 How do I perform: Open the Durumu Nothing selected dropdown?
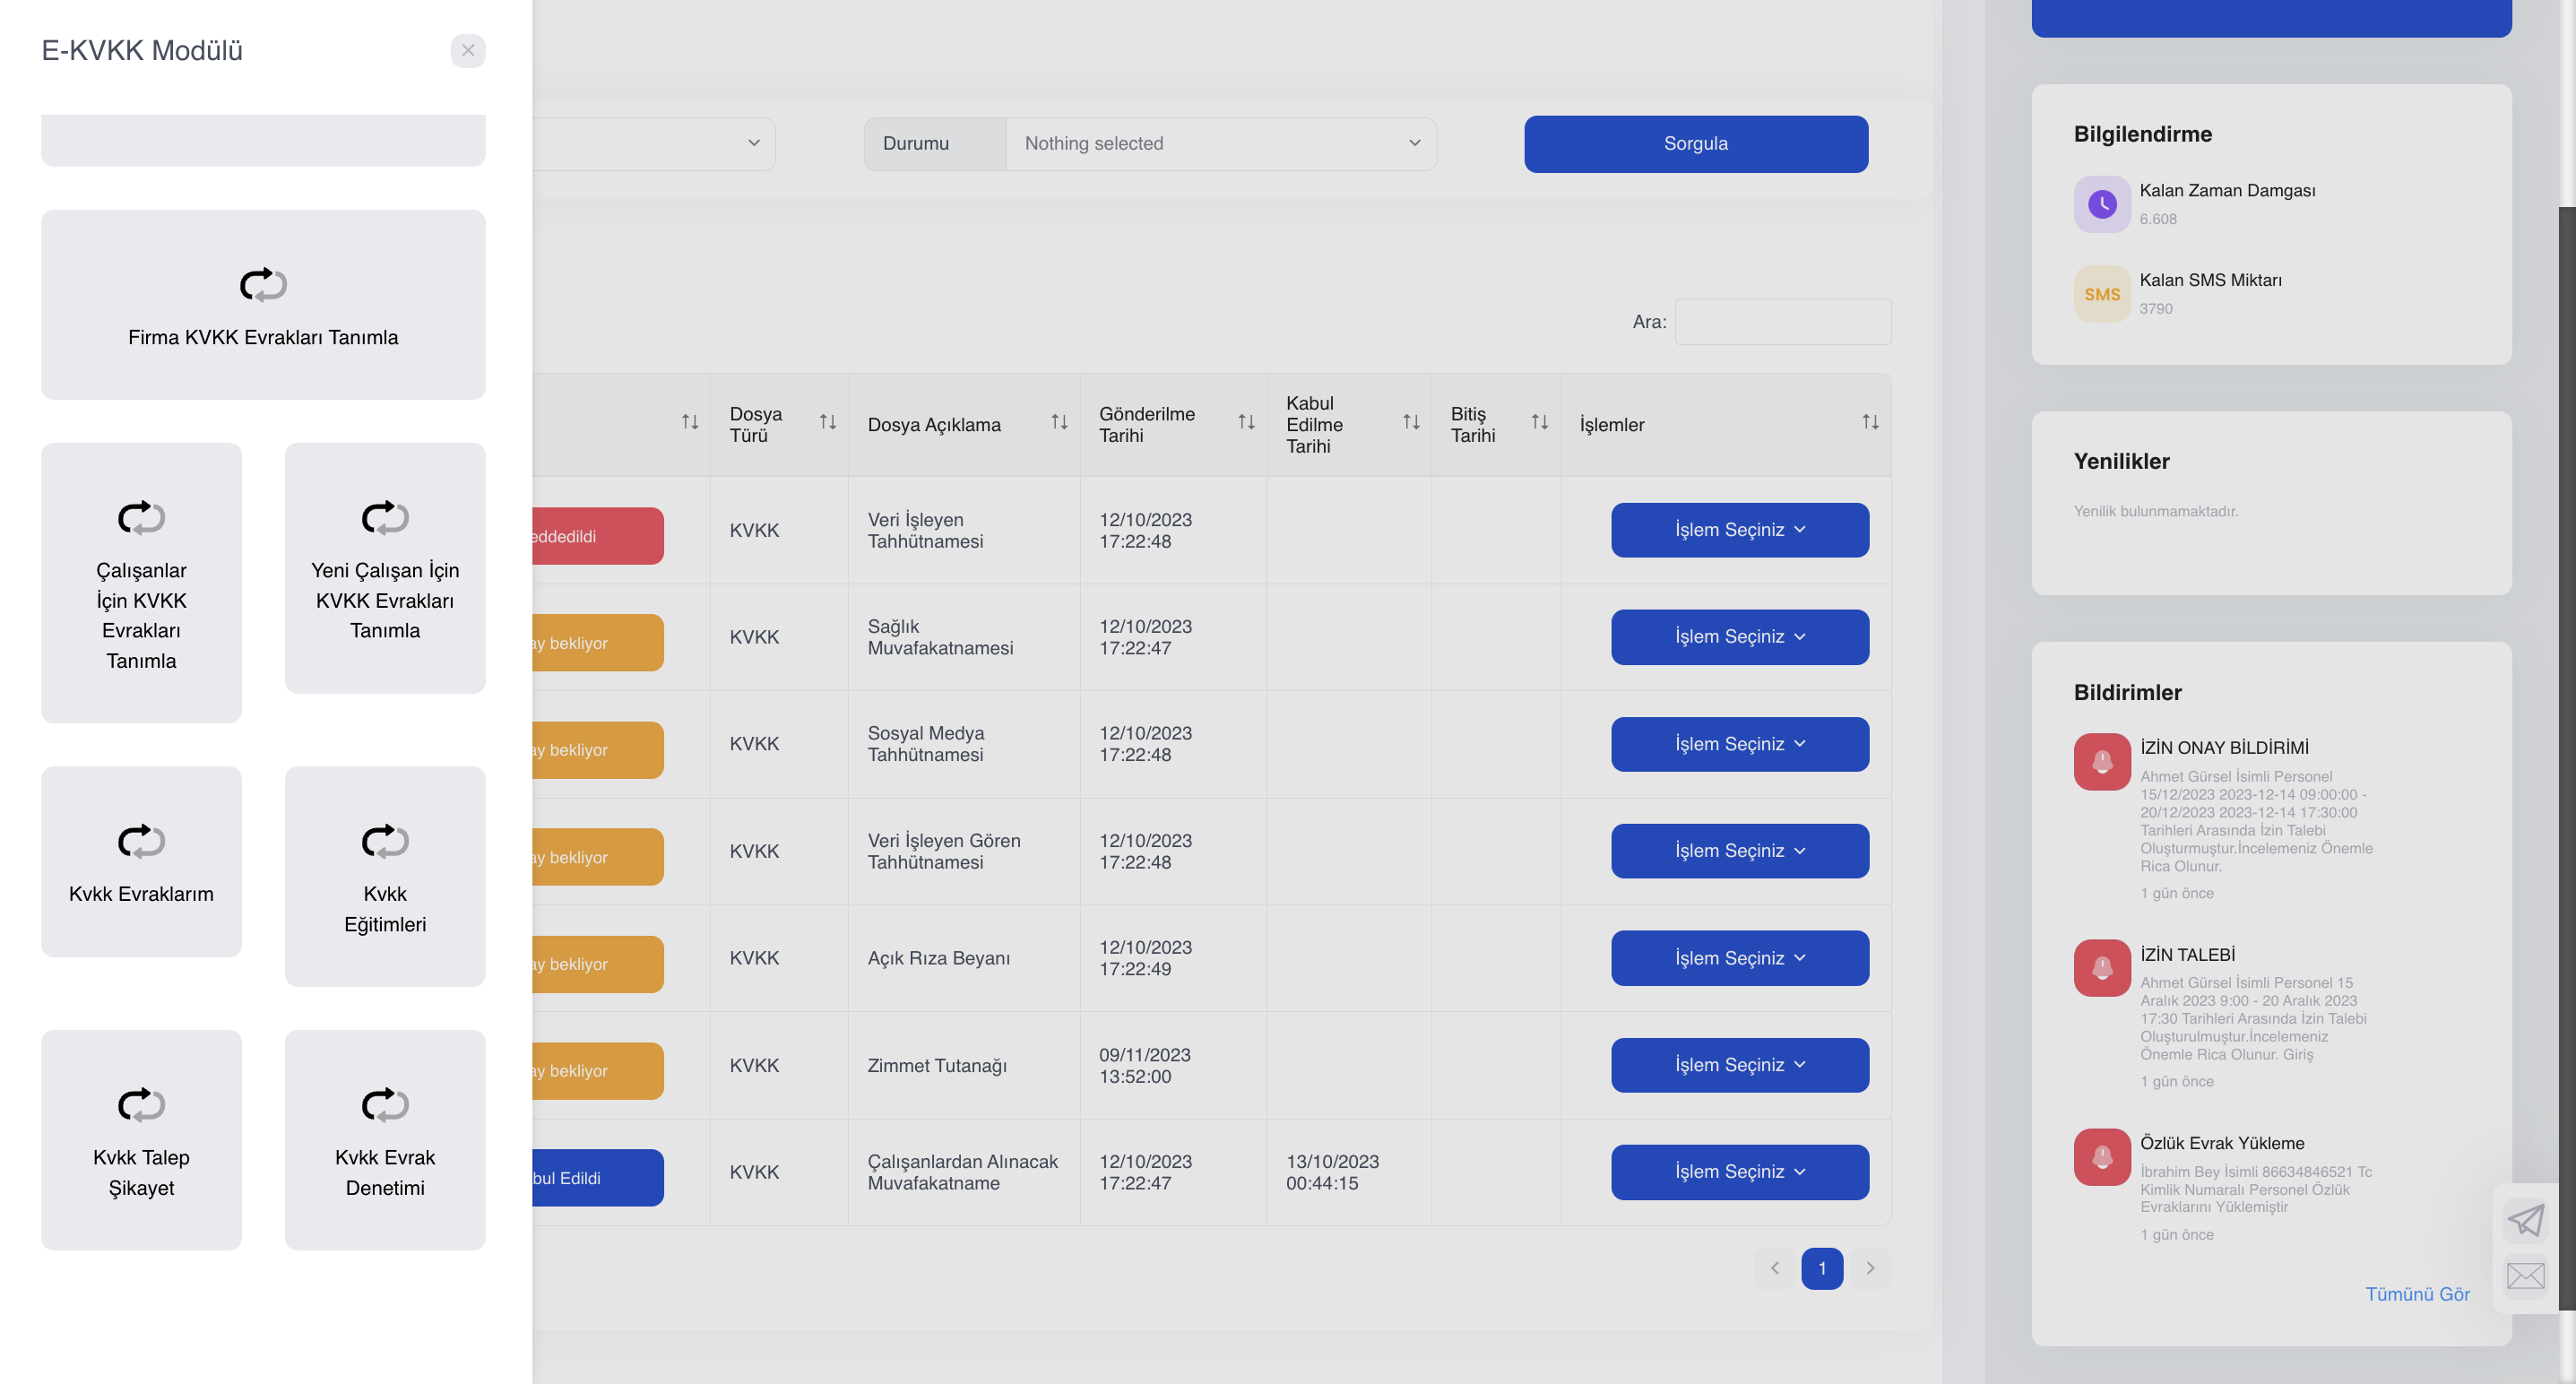1221,143
